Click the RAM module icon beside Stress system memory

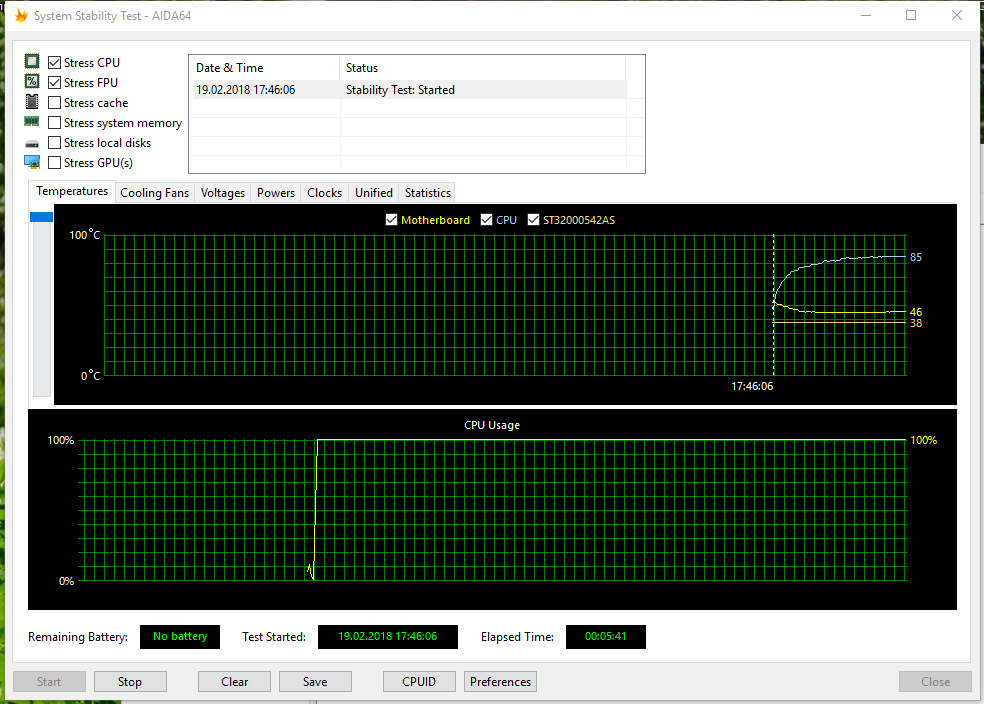[x=32, y=122]
